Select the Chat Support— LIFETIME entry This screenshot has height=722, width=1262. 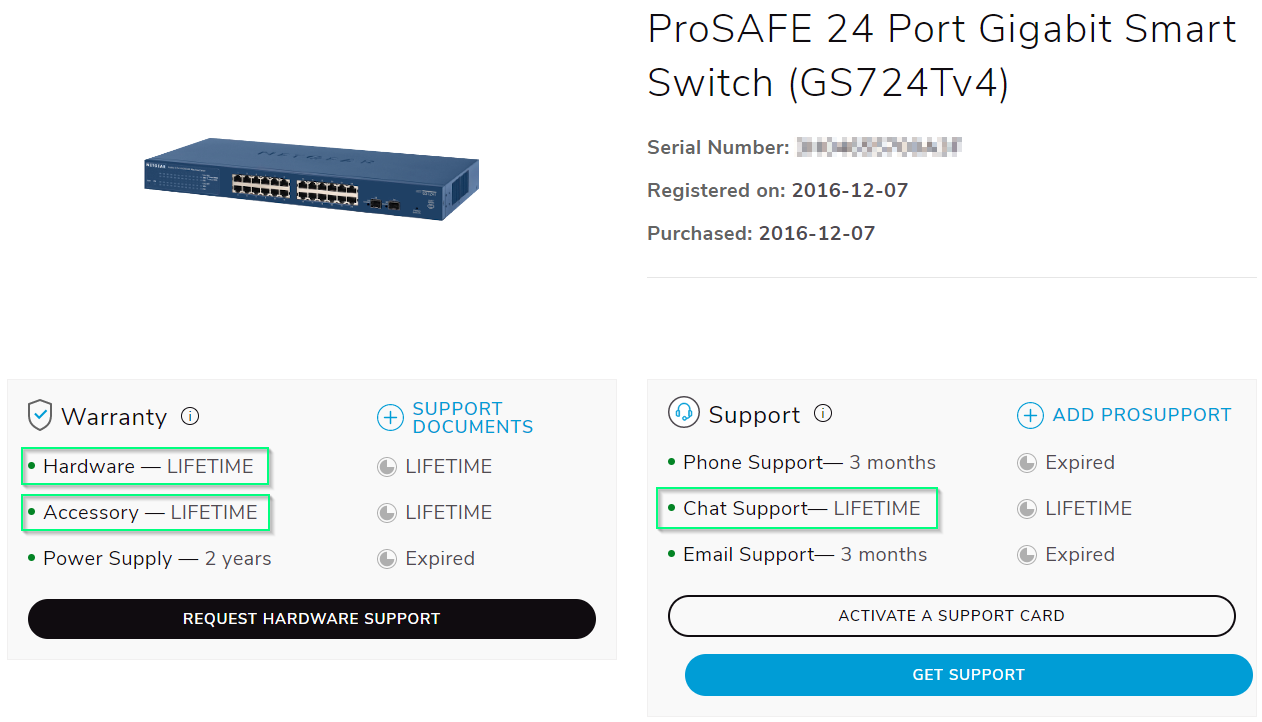pyautogui.click(x=800, y=508)
